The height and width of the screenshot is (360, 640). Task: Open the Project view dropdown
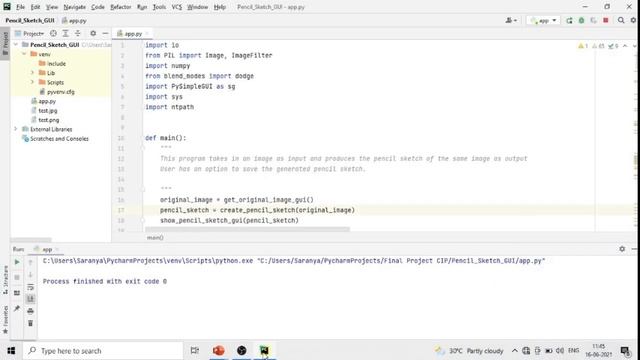click(29, 33)
